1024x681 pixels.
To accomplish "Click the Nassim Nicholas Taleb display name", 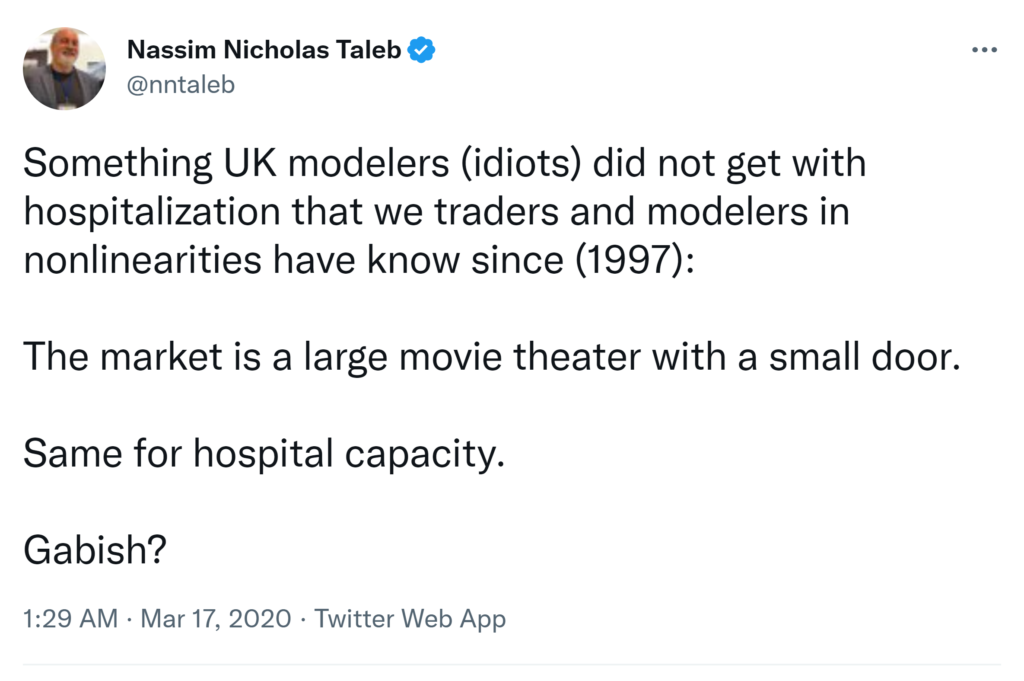I will click(x=264, y=50).
